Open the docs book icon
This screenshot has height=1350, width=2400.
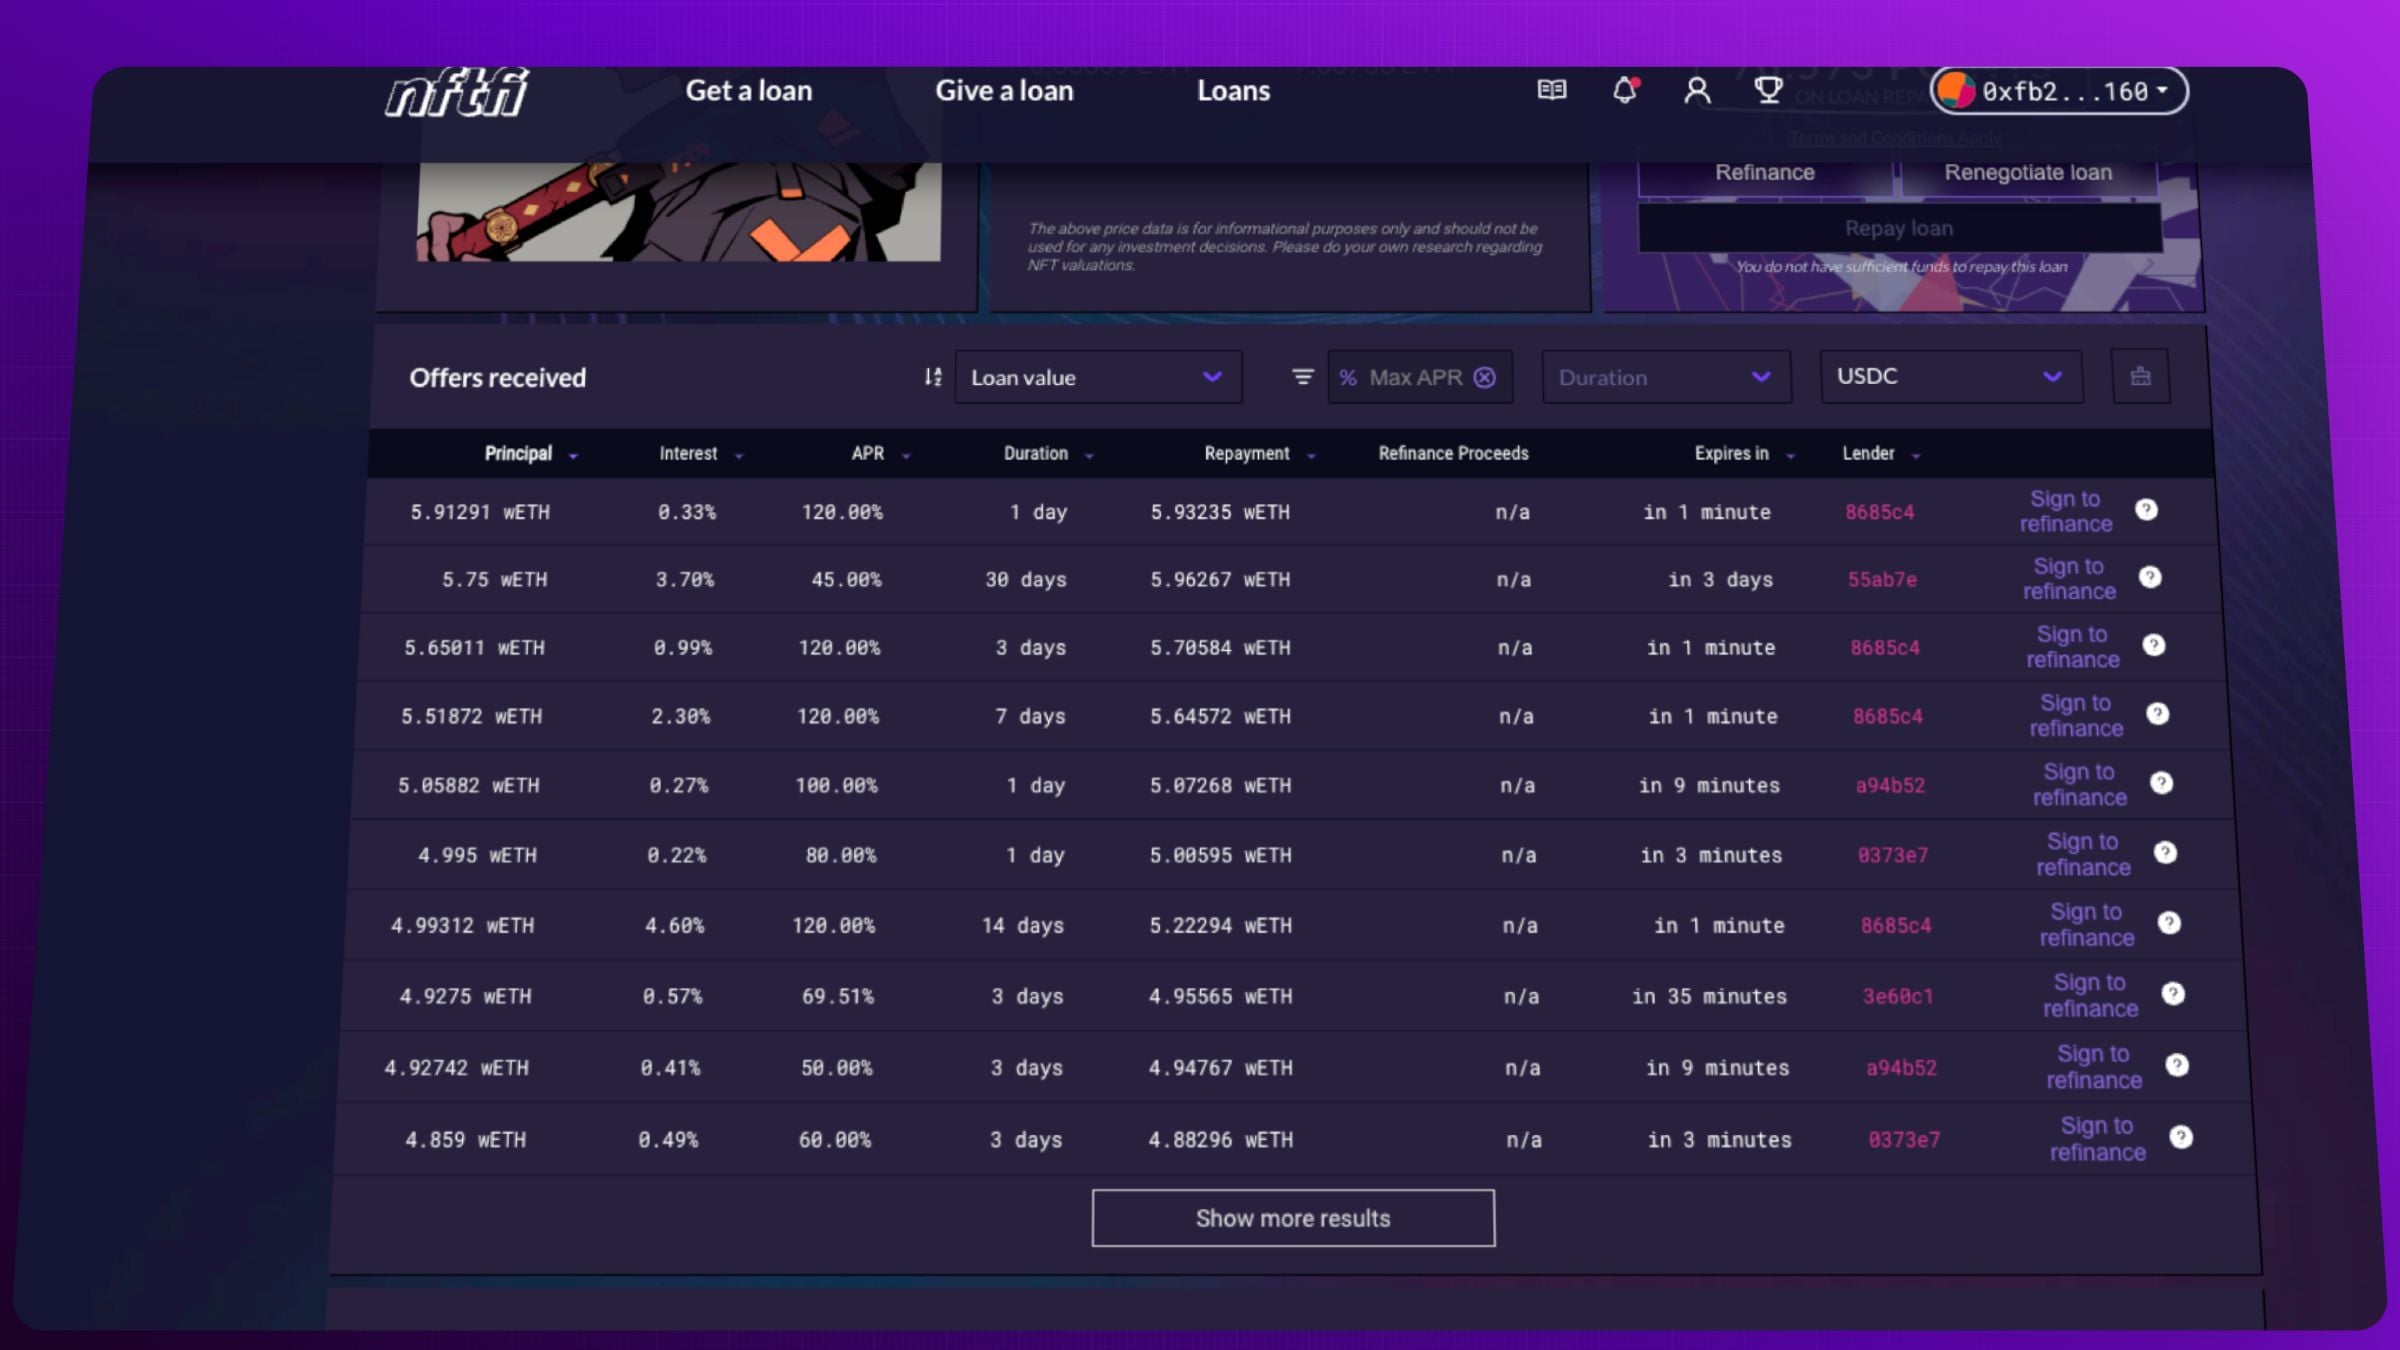click(x=1551, y=91)
